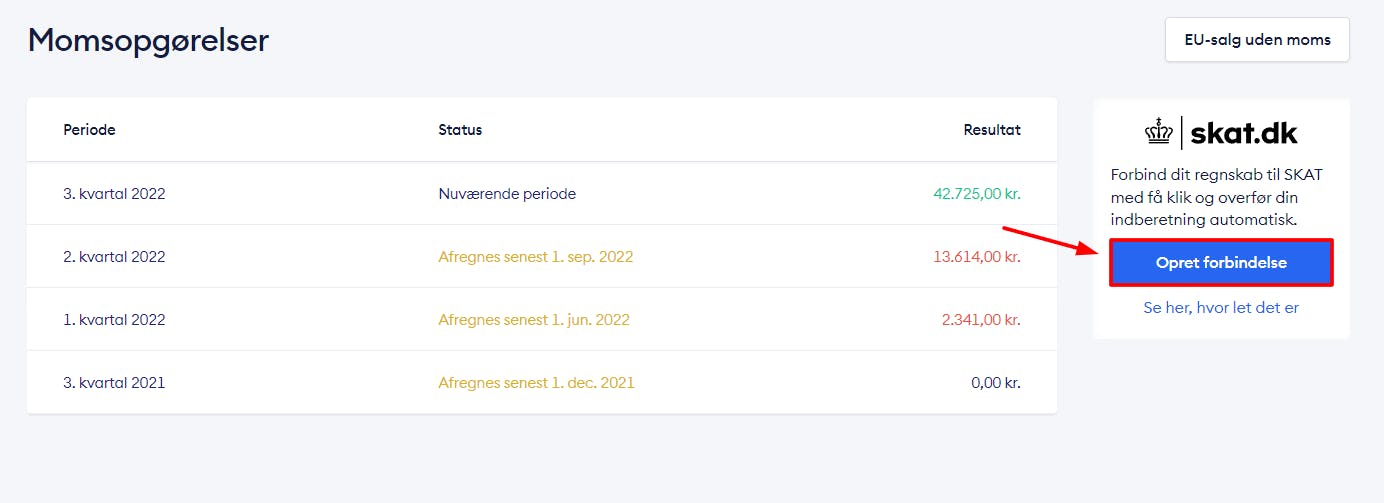Click the 42.725,00 kr. result amount
The image size is (1384, 503).
(977, 194)
